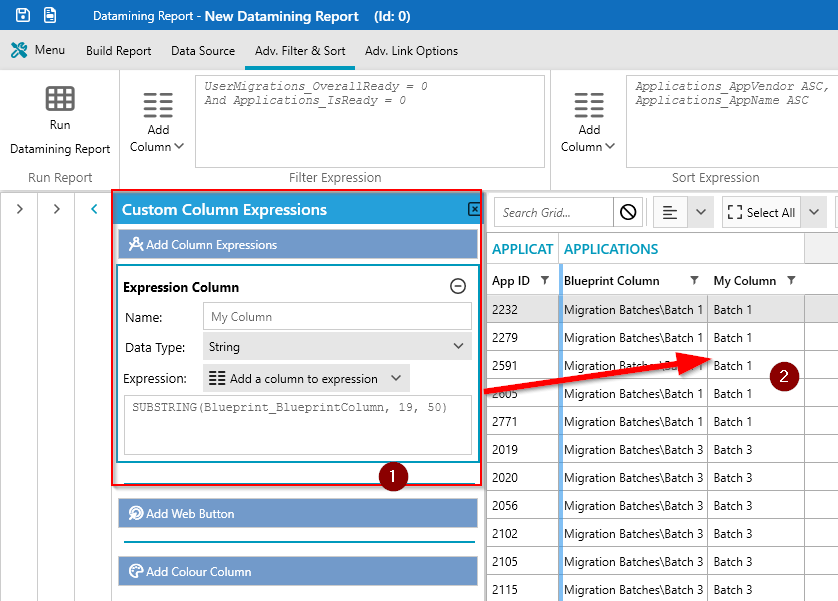
Task: Click the My Column header
Action: [744, 280]
